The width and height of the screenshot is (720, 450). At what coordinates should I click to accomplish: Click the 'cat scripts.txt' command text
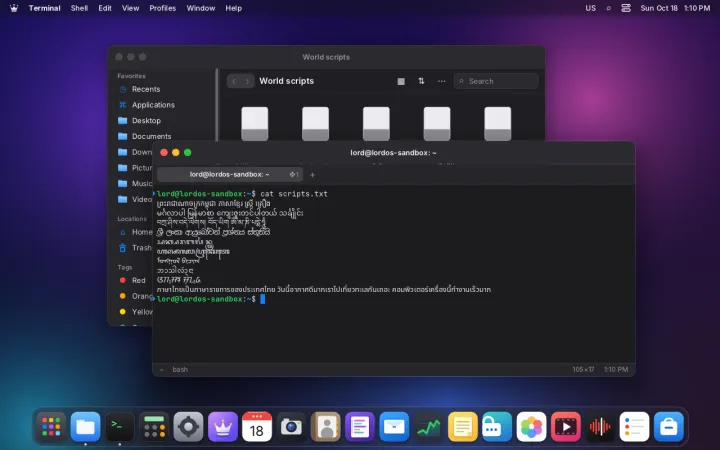point(294,194)
